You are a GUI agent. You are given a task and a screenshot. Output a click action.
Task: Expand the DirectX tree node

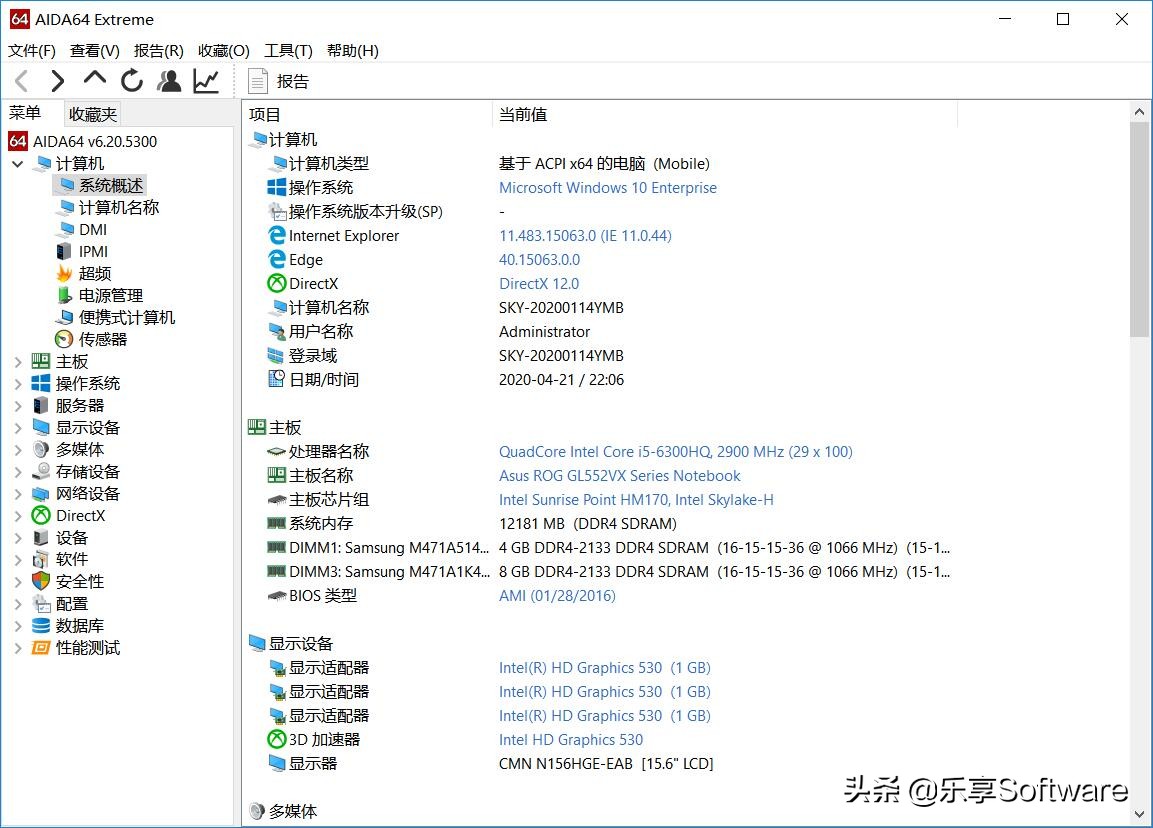point(17,515)
